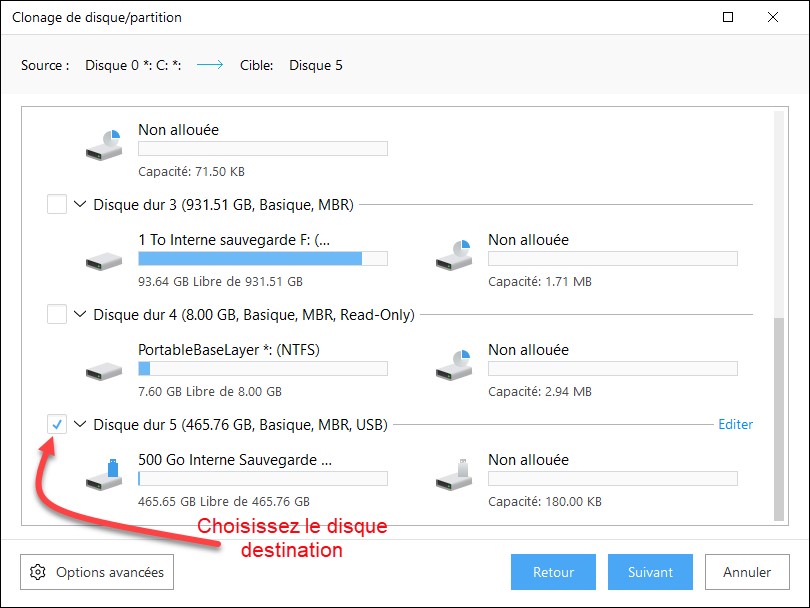Go back with the Retour button

pos(553,573)
